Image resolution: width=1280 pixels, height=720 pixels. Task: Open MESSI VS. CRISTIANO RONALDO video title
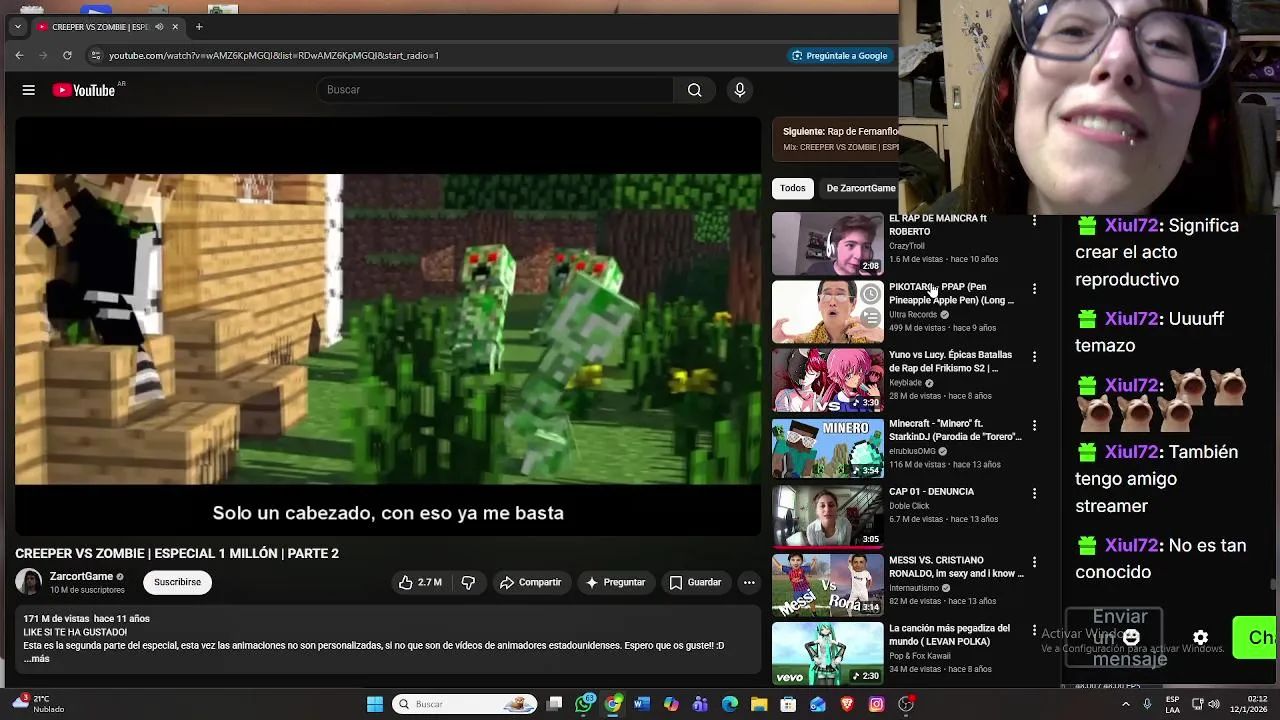[x=956, y=567]
